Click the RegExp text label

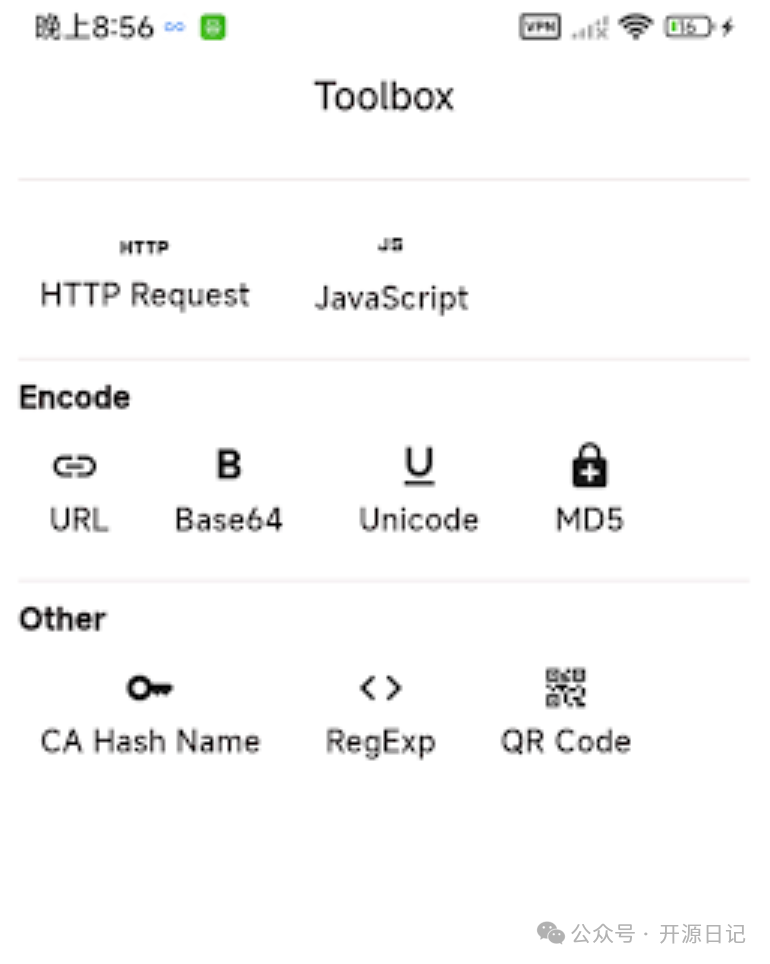point(381,743)
